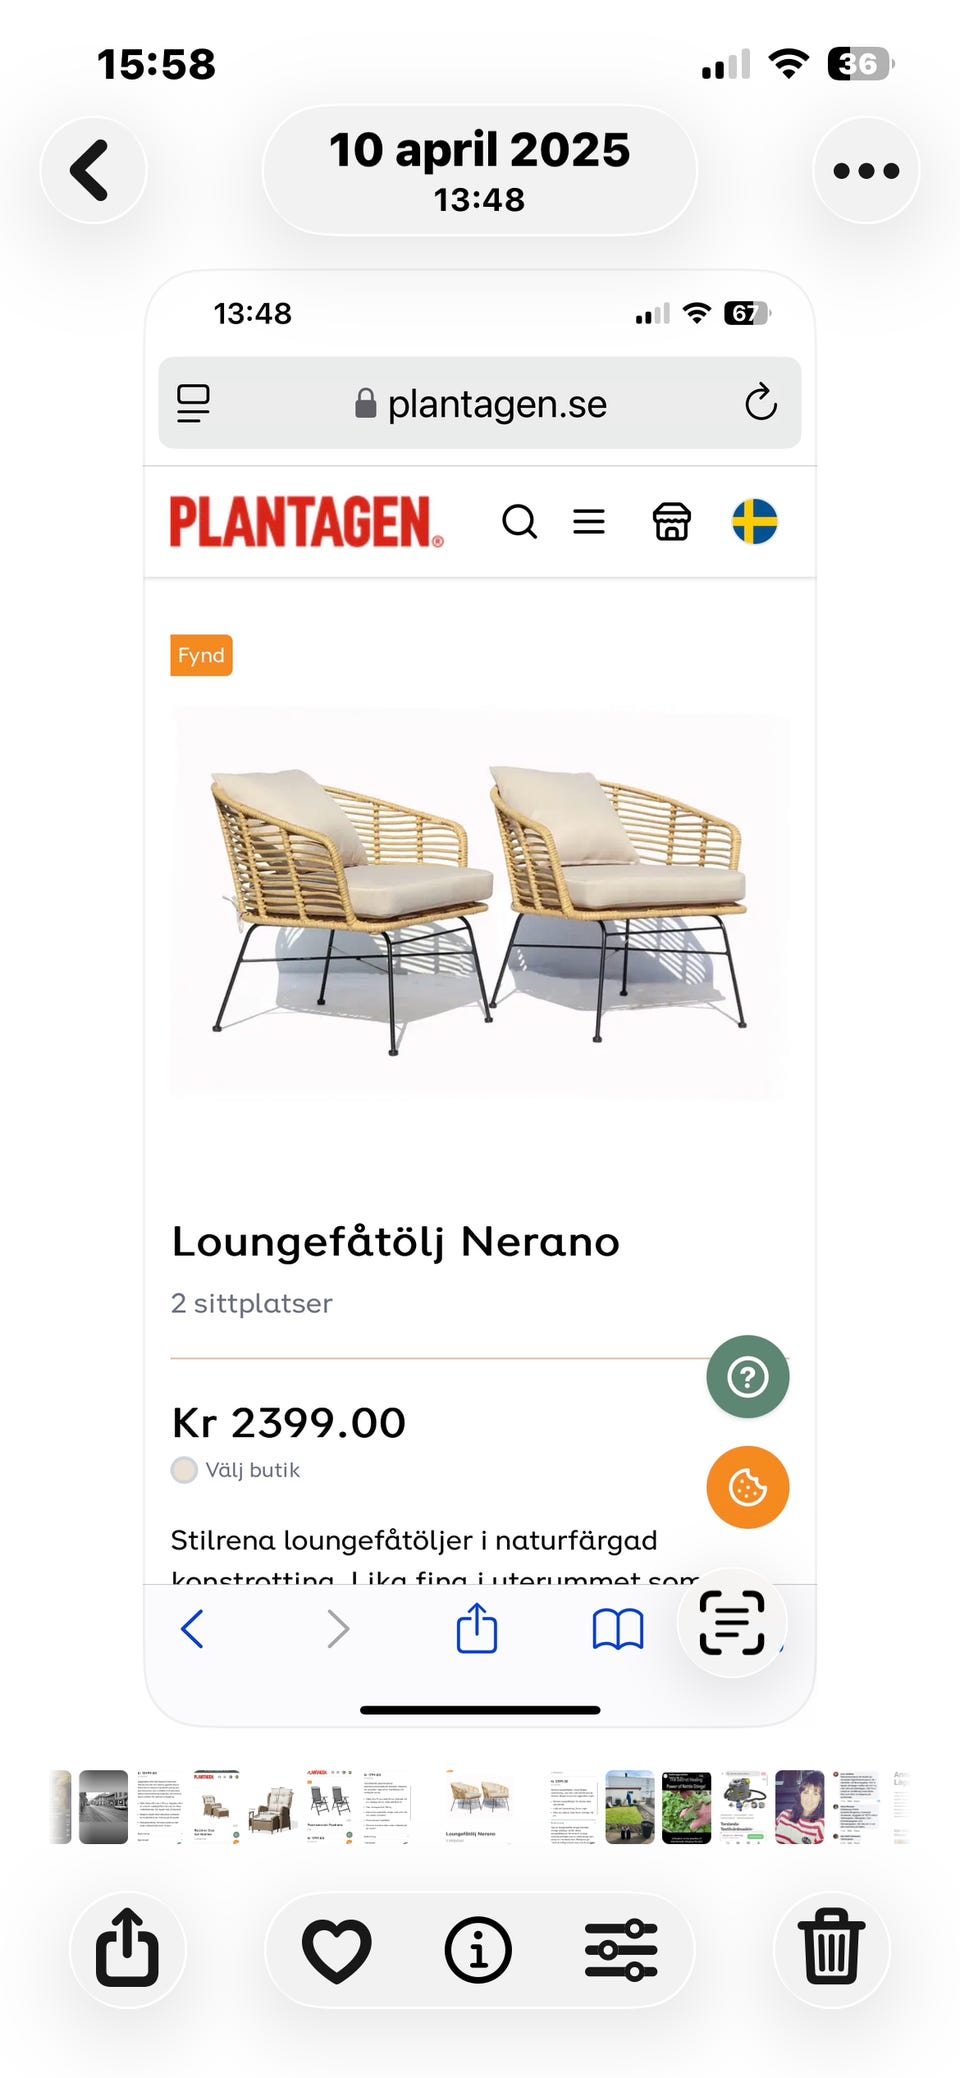Viewport: 960px width, 2078px height.
Task: Favorite the photo with heart icon
Action: (336, 1948)
